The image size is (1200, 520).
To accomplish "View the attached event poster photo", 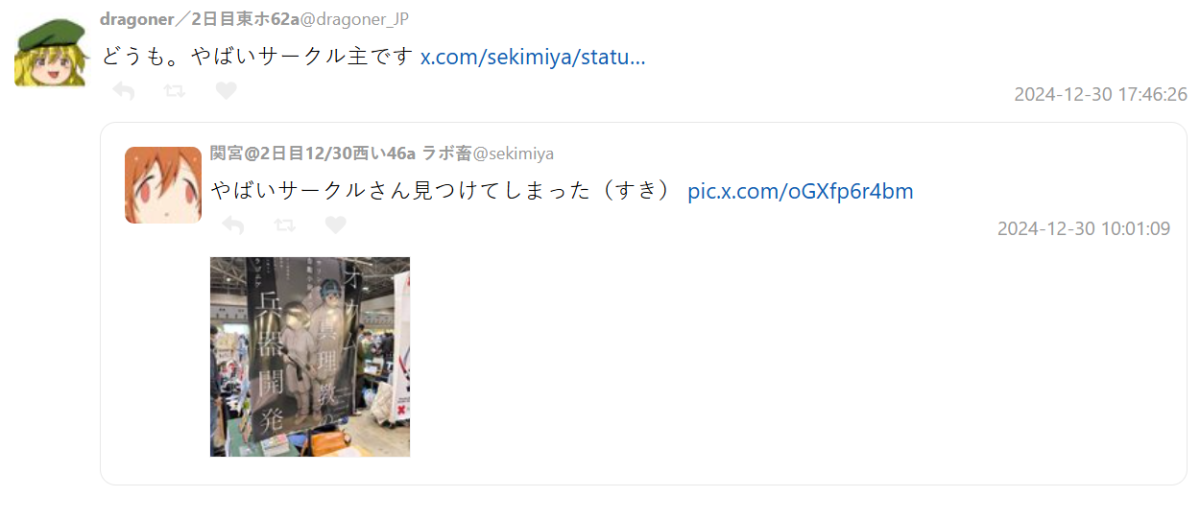I will (x=310, y=357).
